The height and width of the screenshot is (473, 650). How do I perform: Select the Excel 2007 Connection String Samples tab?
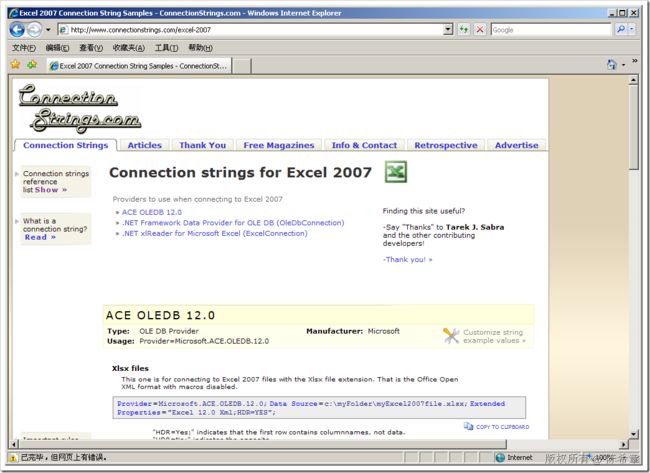tap(138, 66)
